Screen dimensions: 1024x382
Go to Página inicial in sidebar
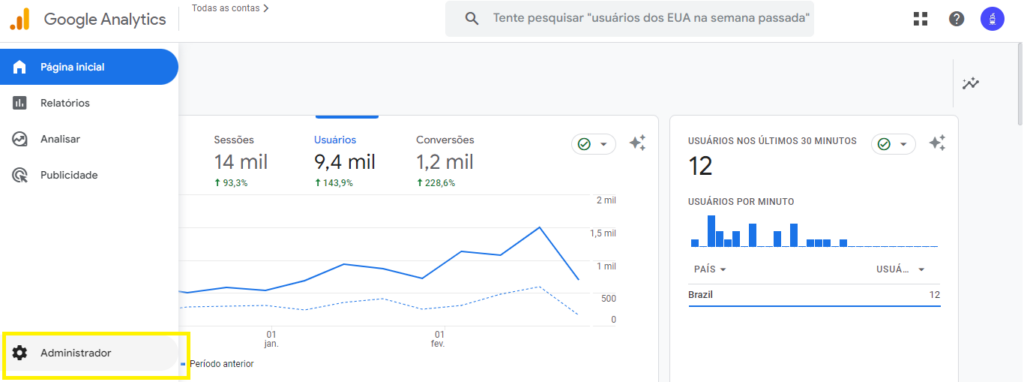(89, 67)
